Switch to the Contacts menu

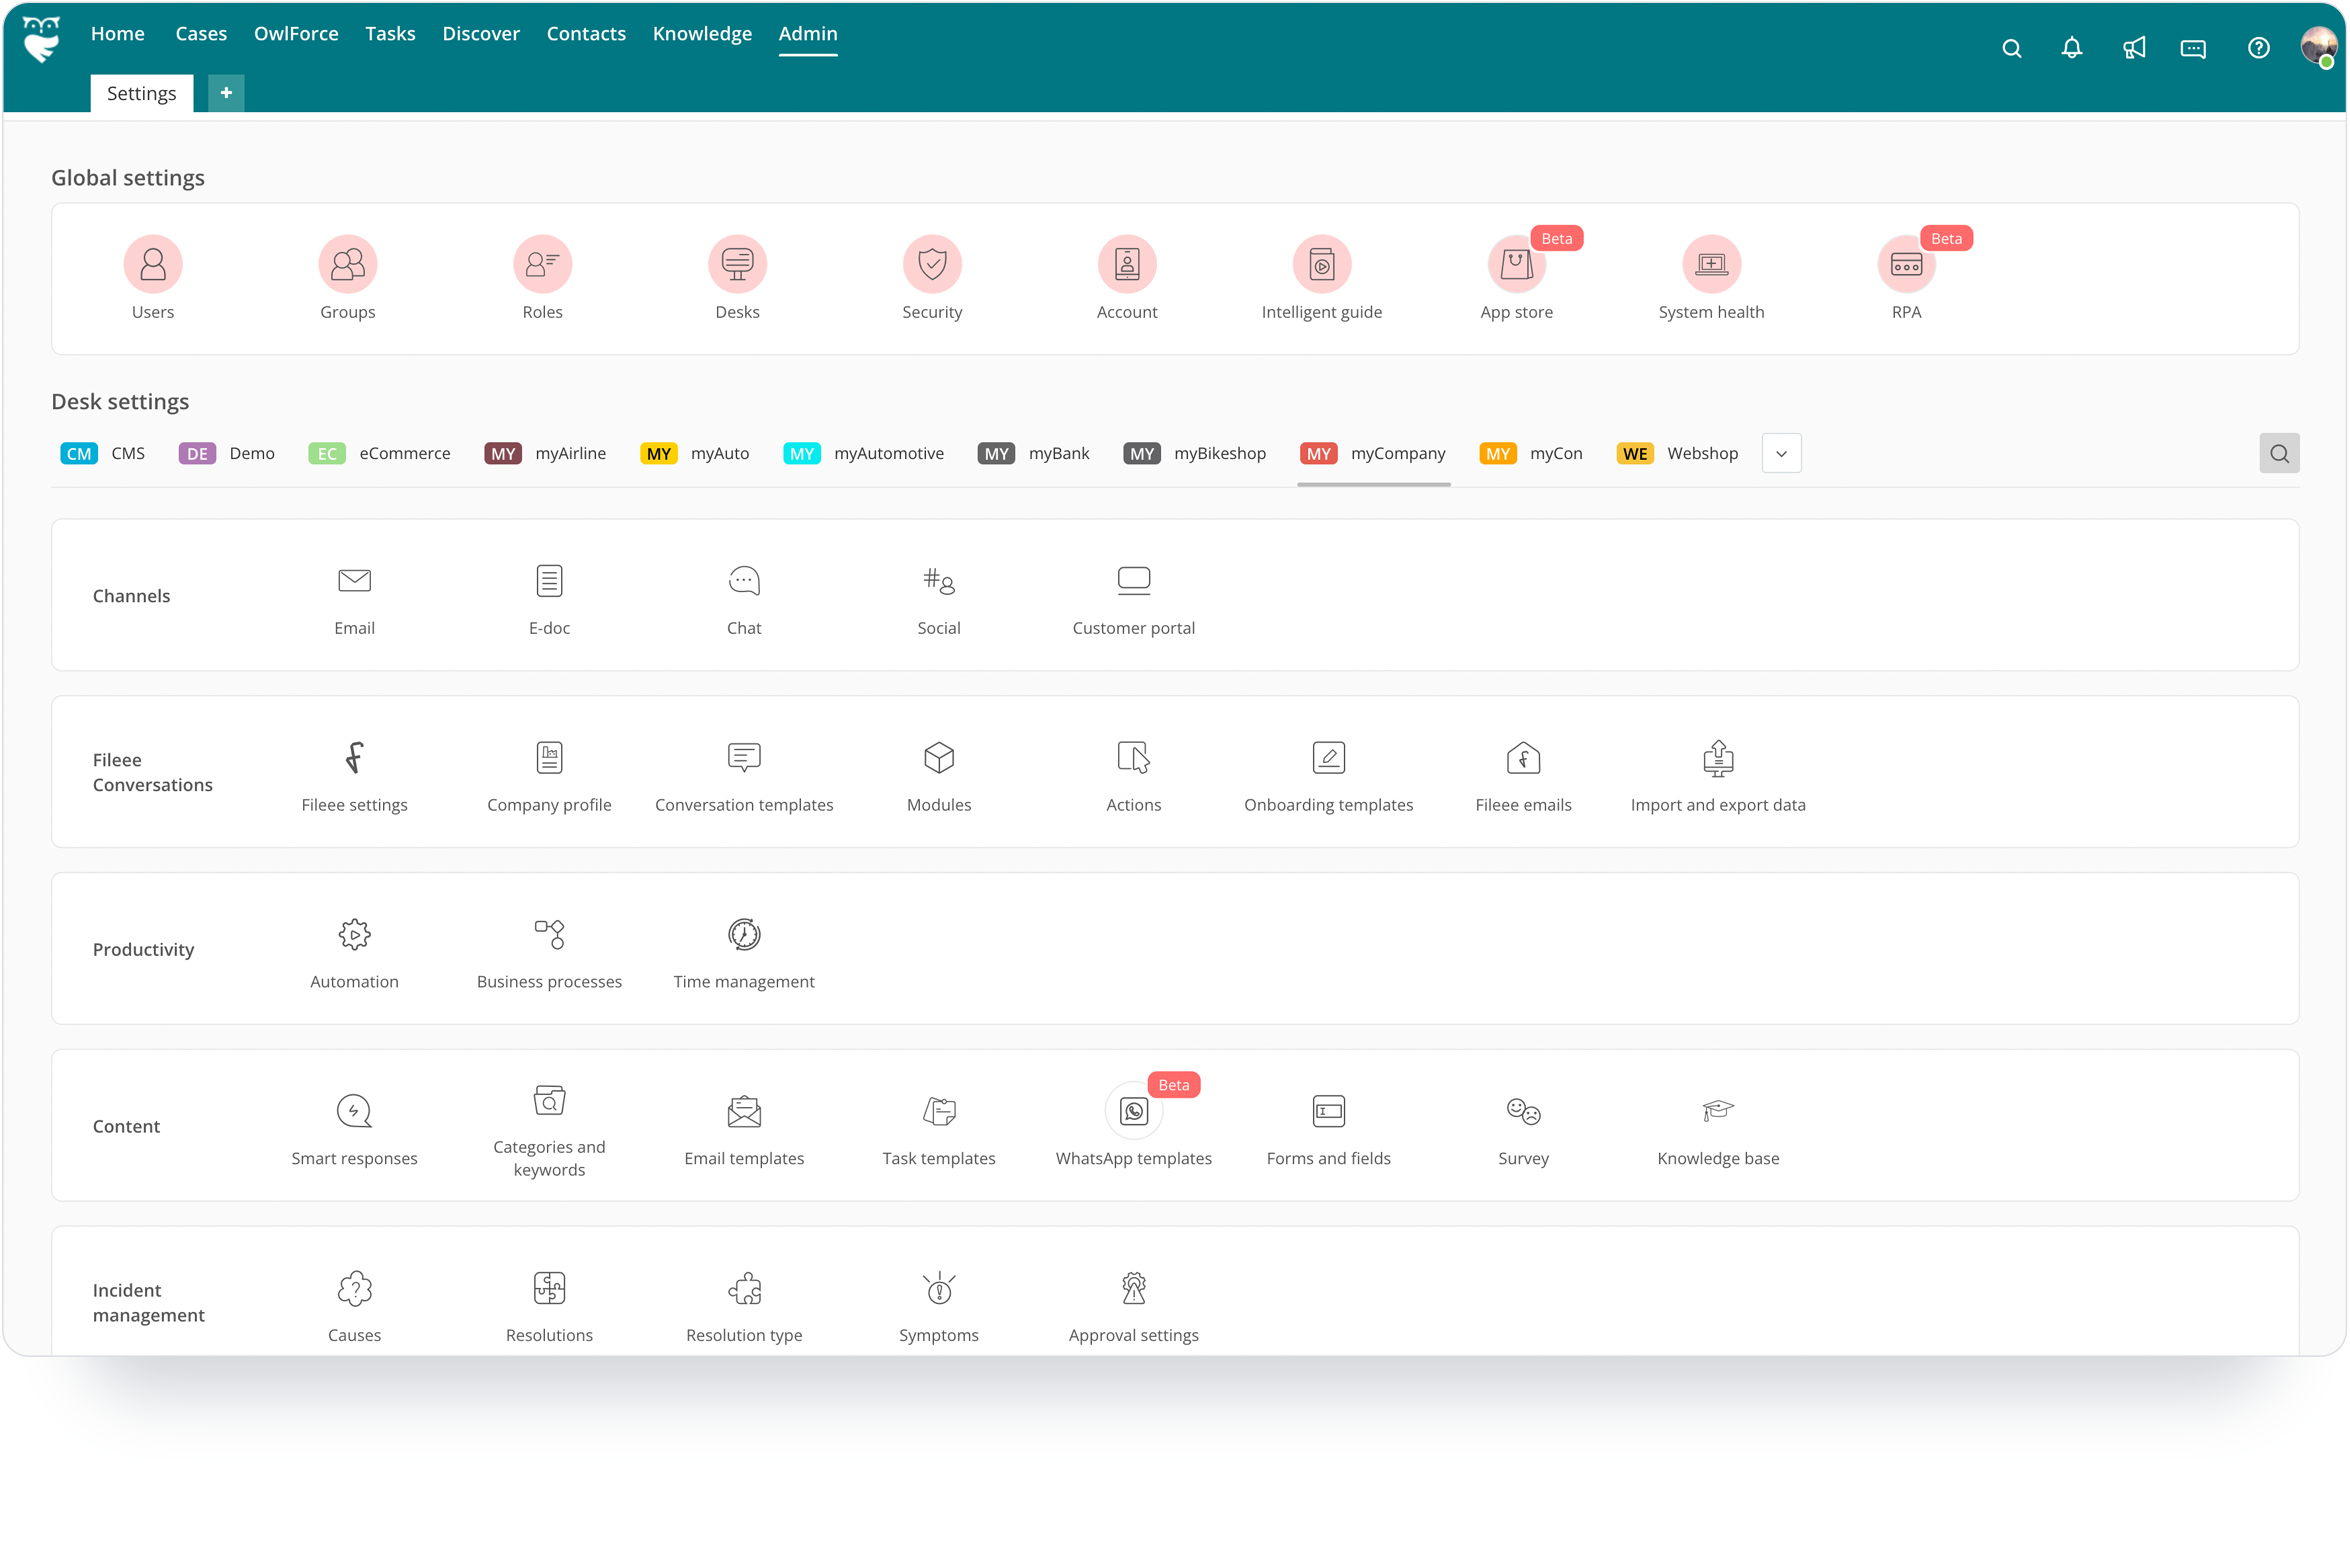pyautogui.click(x=586, y=33)
